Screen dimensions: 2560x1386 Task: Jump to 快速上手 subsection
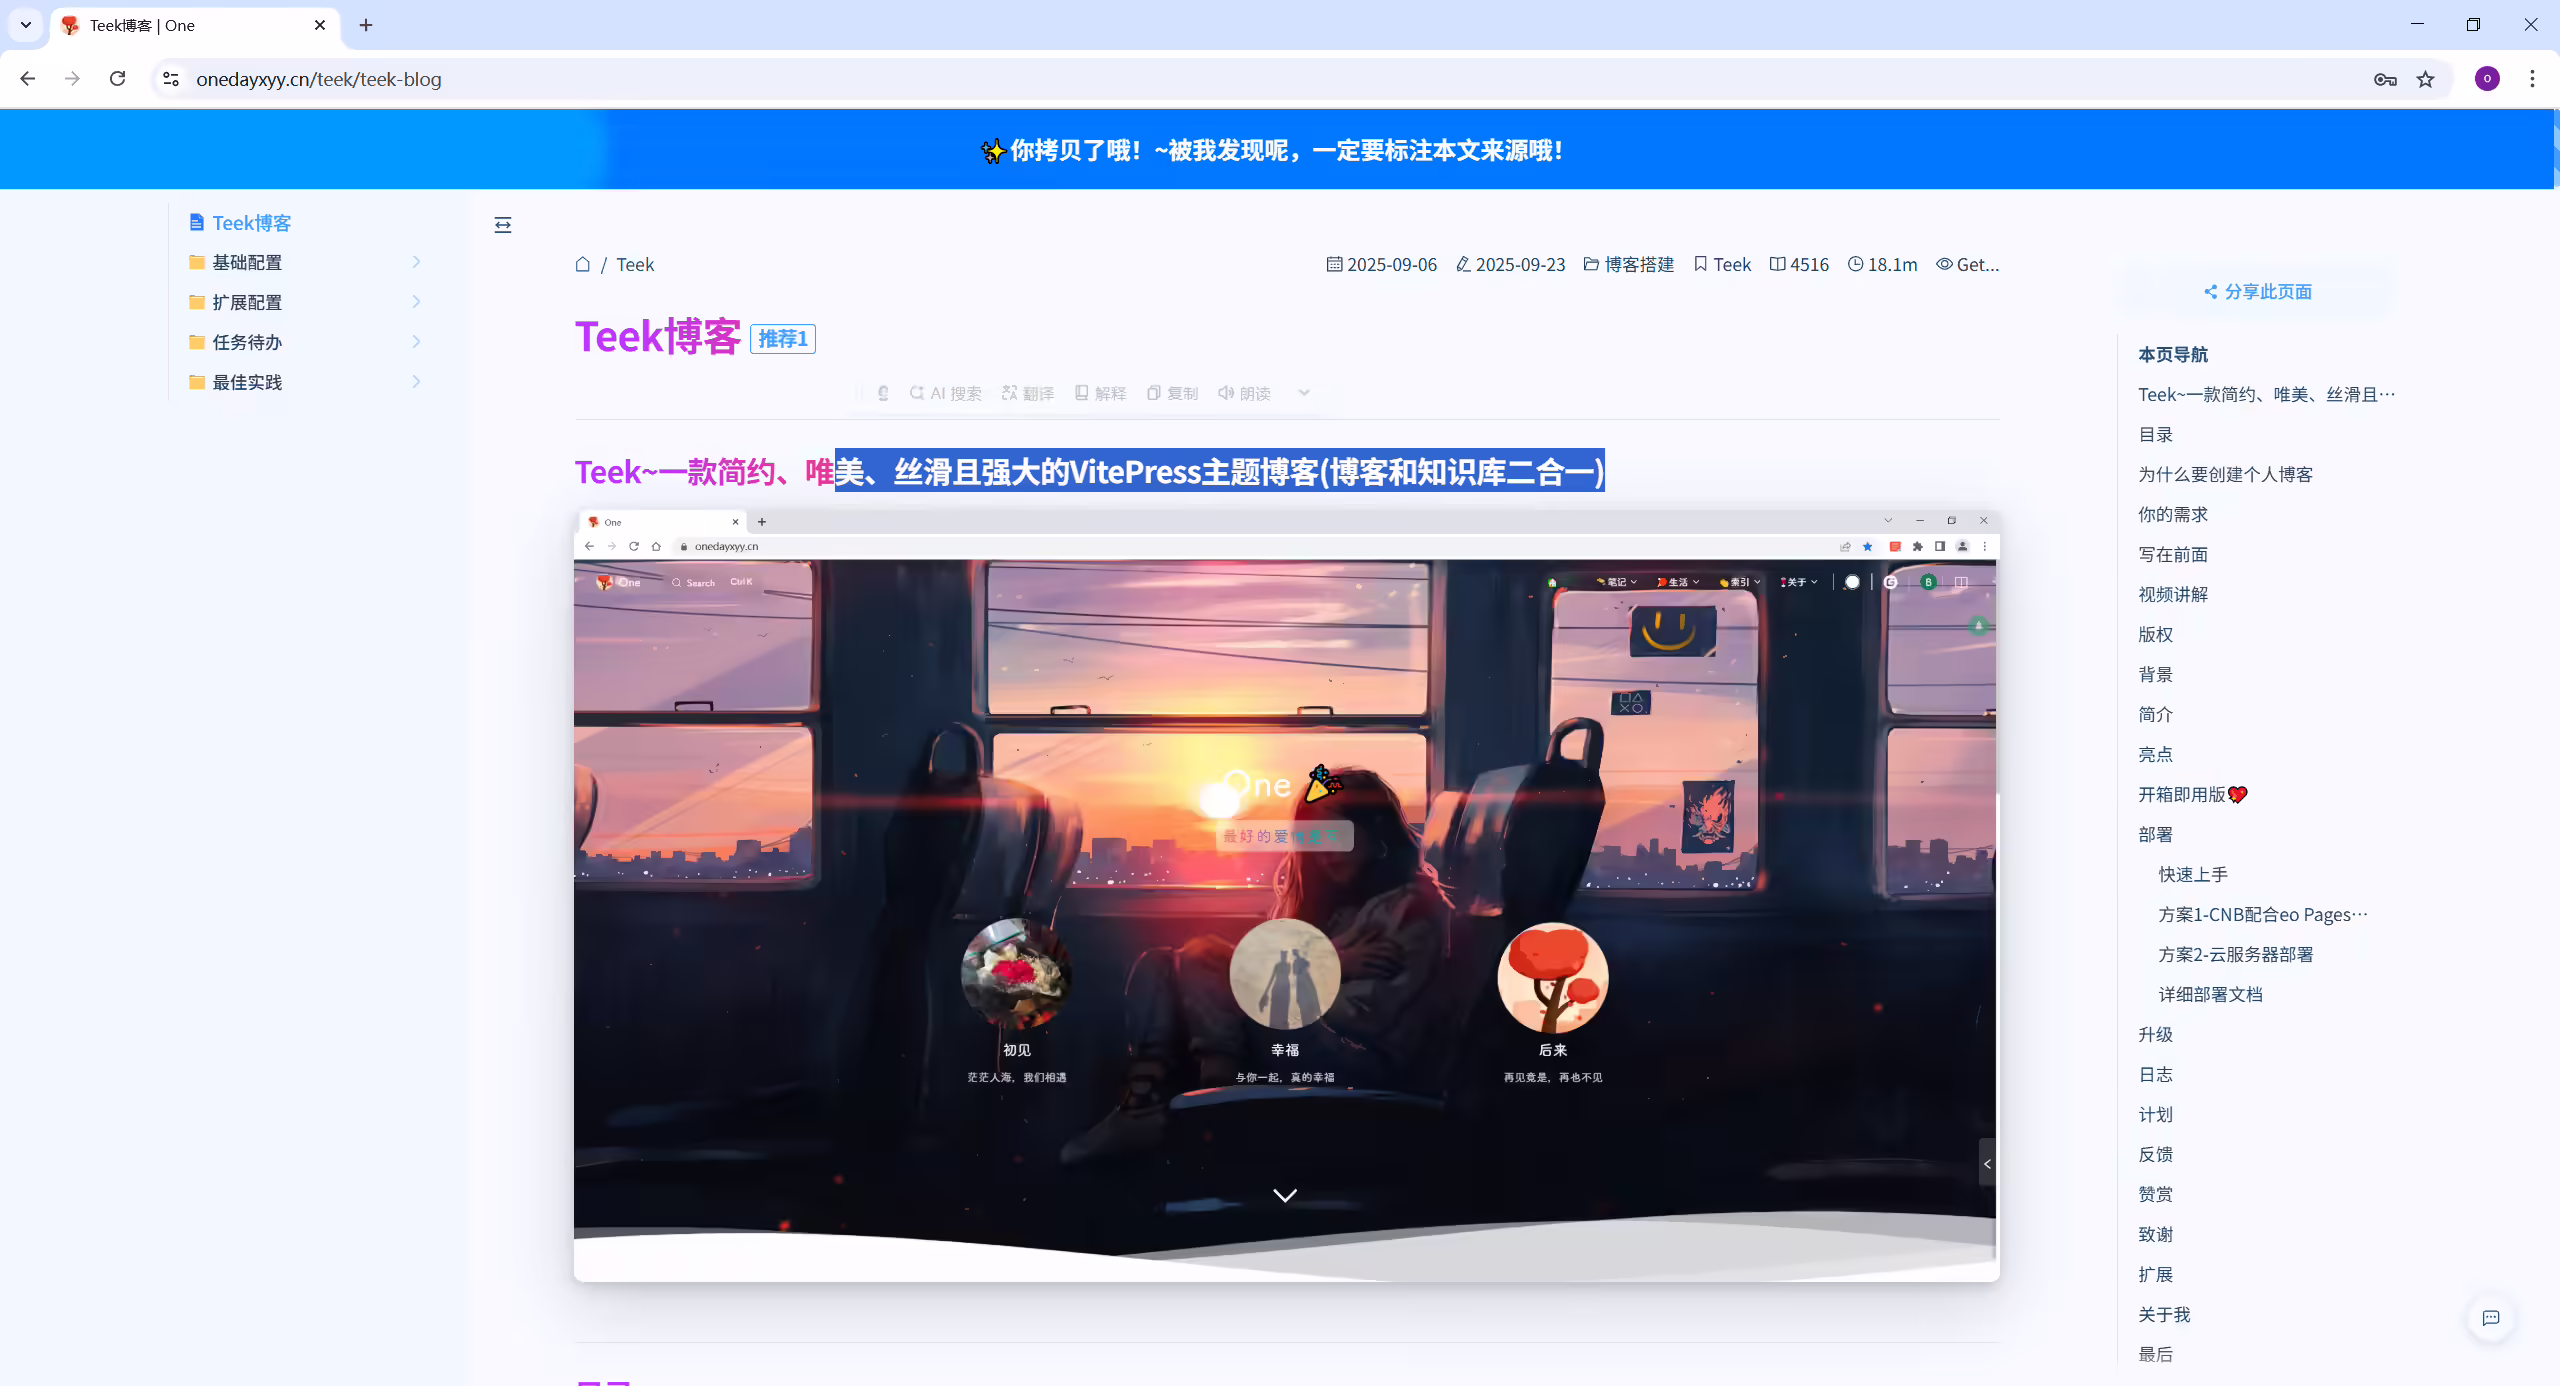(2193, 874)
